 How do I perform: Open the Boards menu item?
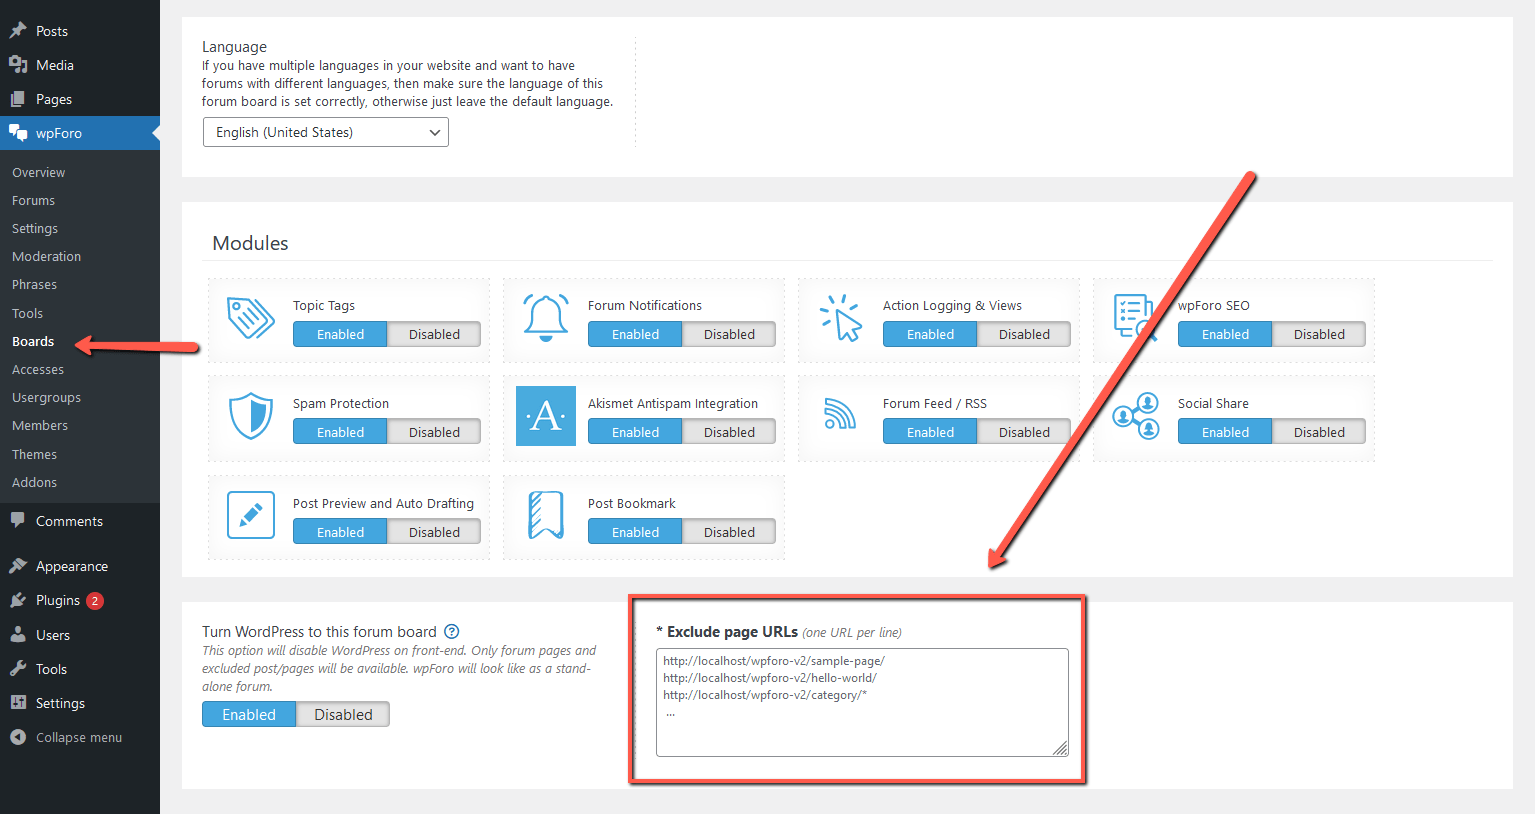coord(33,341)
